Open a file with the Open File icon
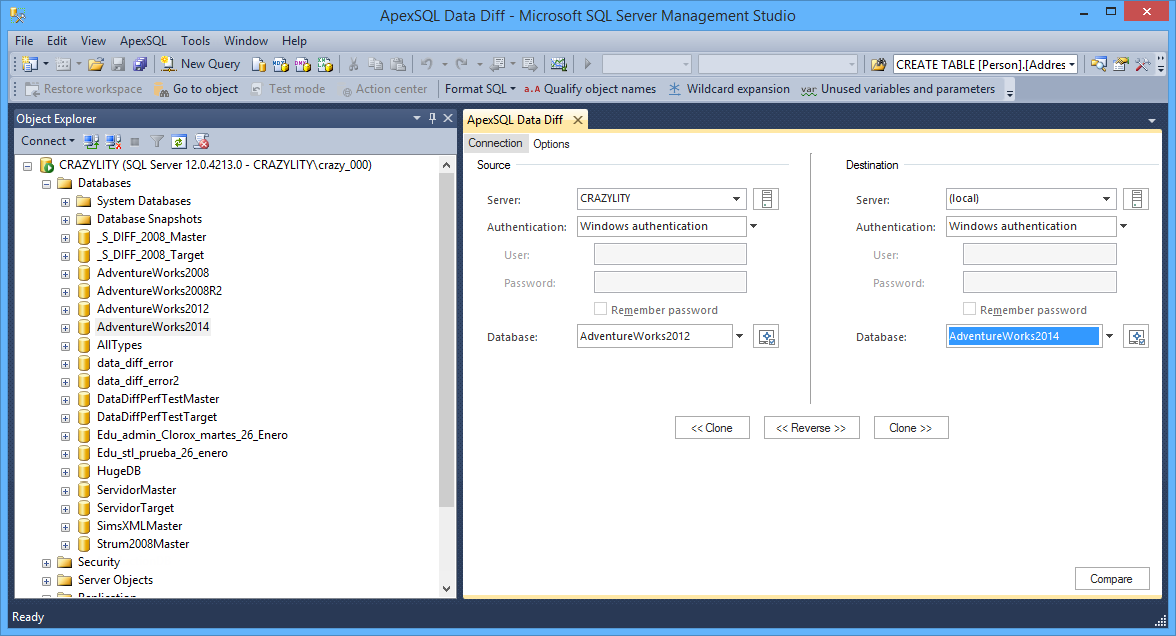1176x636 pixels. click(x=96, y=64)
